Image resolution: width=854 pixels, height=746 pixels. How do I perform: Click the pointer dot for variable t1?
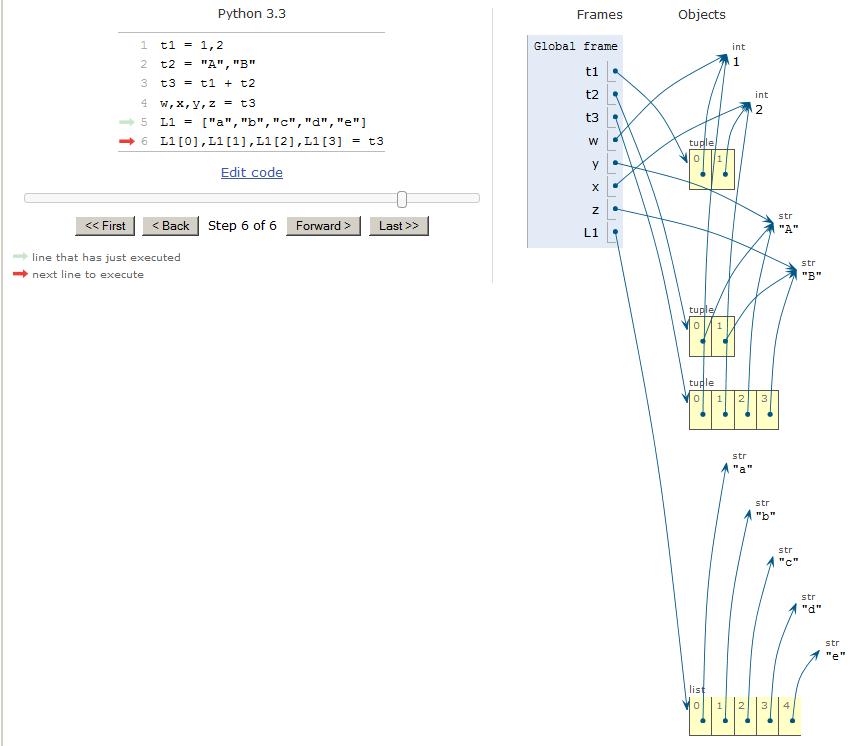[614, 69]
